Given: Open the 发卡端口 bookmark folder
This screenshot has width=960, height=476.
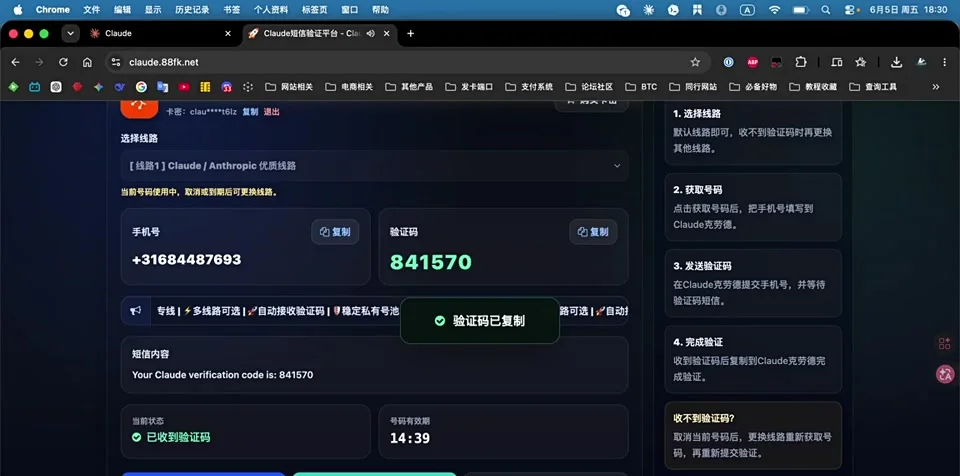Looking at the screenshot, I should (x=470, y=87).
